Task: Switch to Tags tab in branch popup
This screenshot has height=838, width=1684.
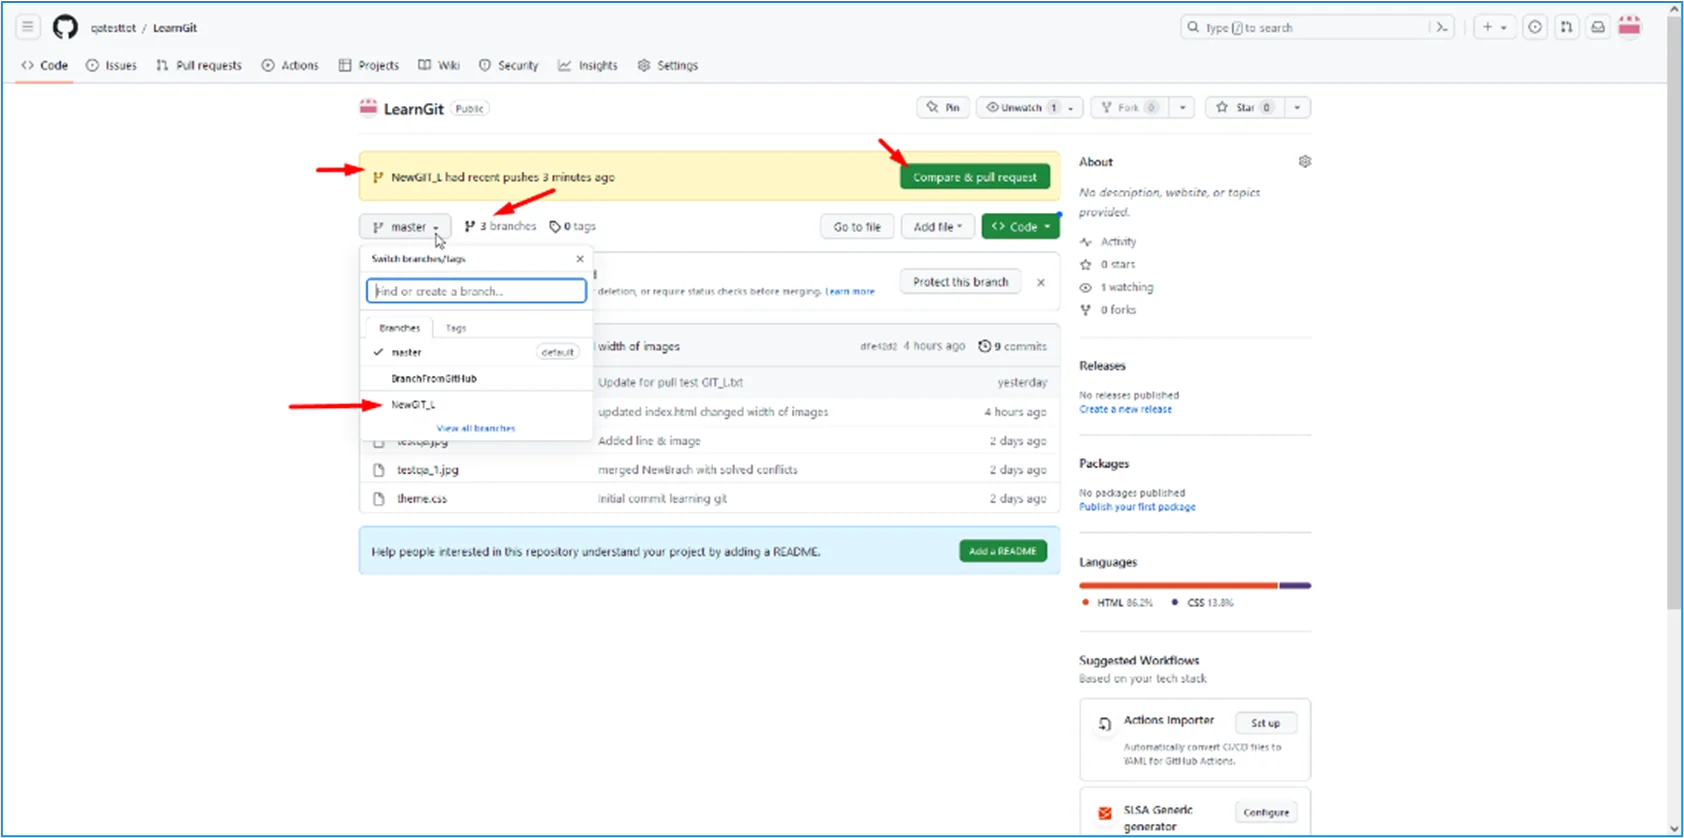Action: click(456, 328)
